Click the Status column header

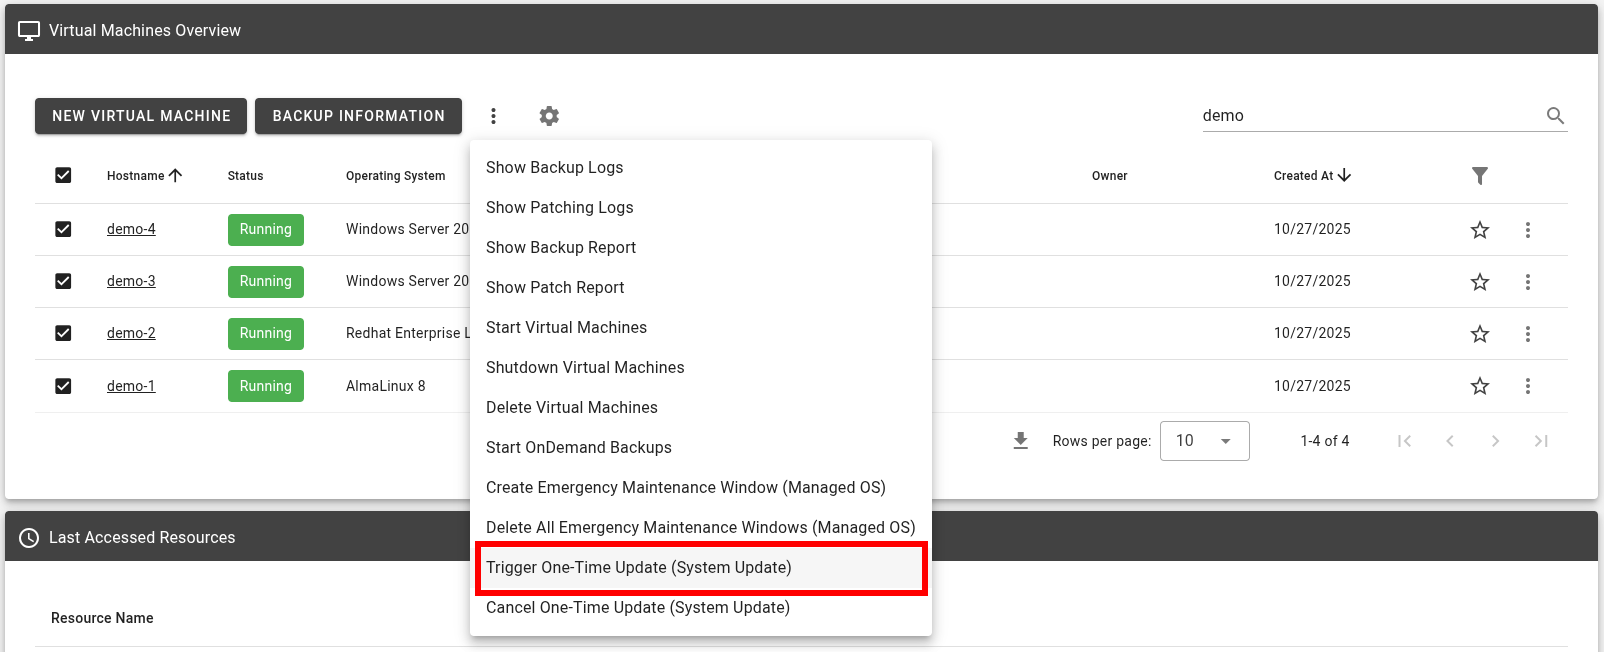click(245, 176)
